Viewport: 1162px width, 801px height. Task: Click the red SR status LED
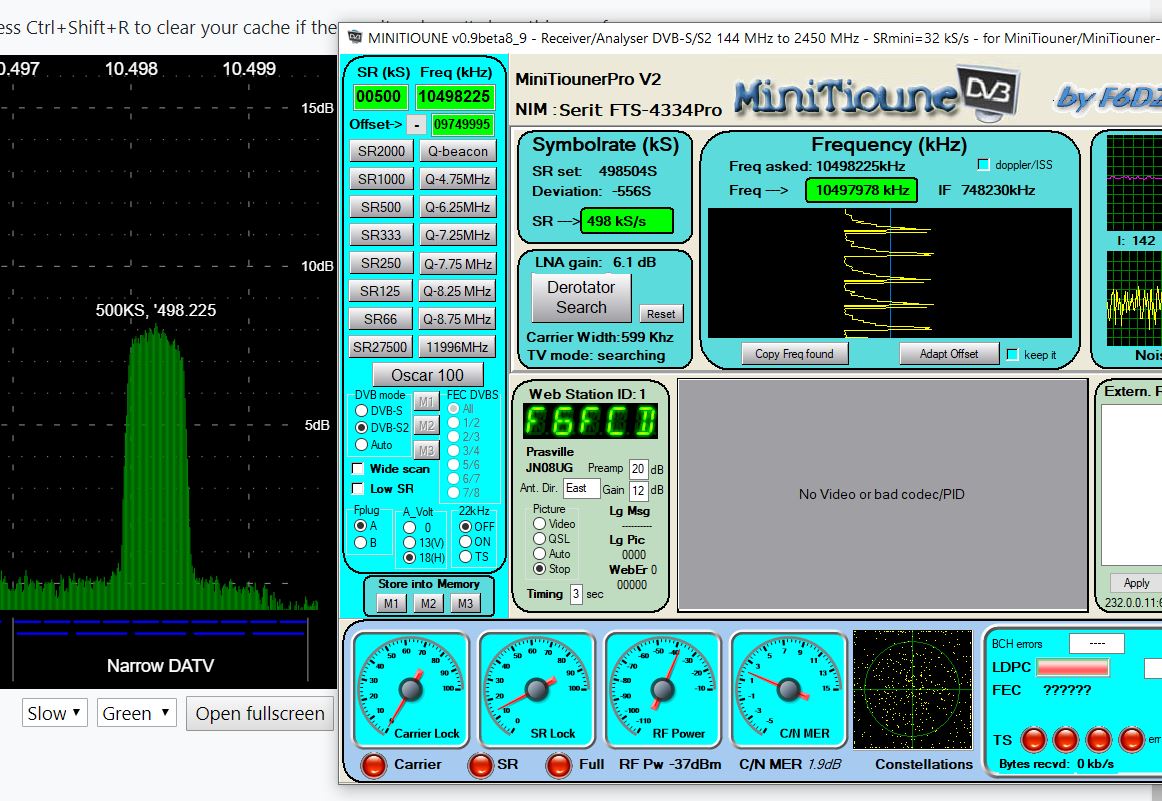(481, 765)
